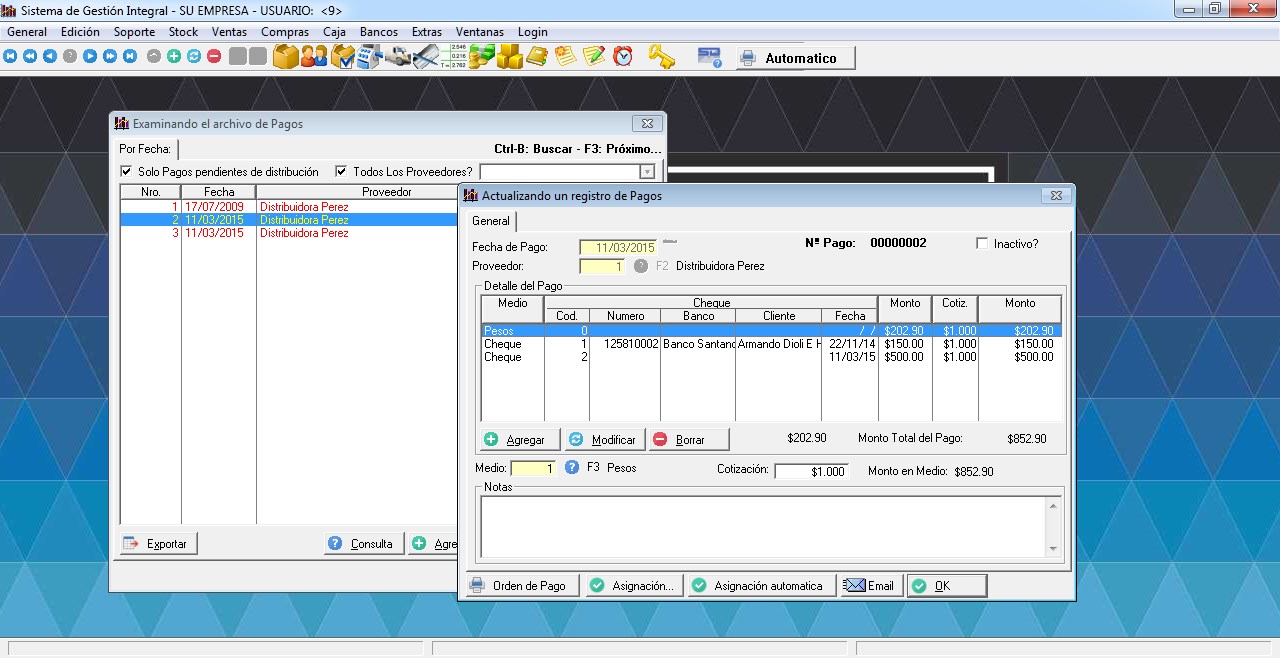1280x658 pixels.
Task: Click the Asignación automatica button
Action: tap(760, 586)
